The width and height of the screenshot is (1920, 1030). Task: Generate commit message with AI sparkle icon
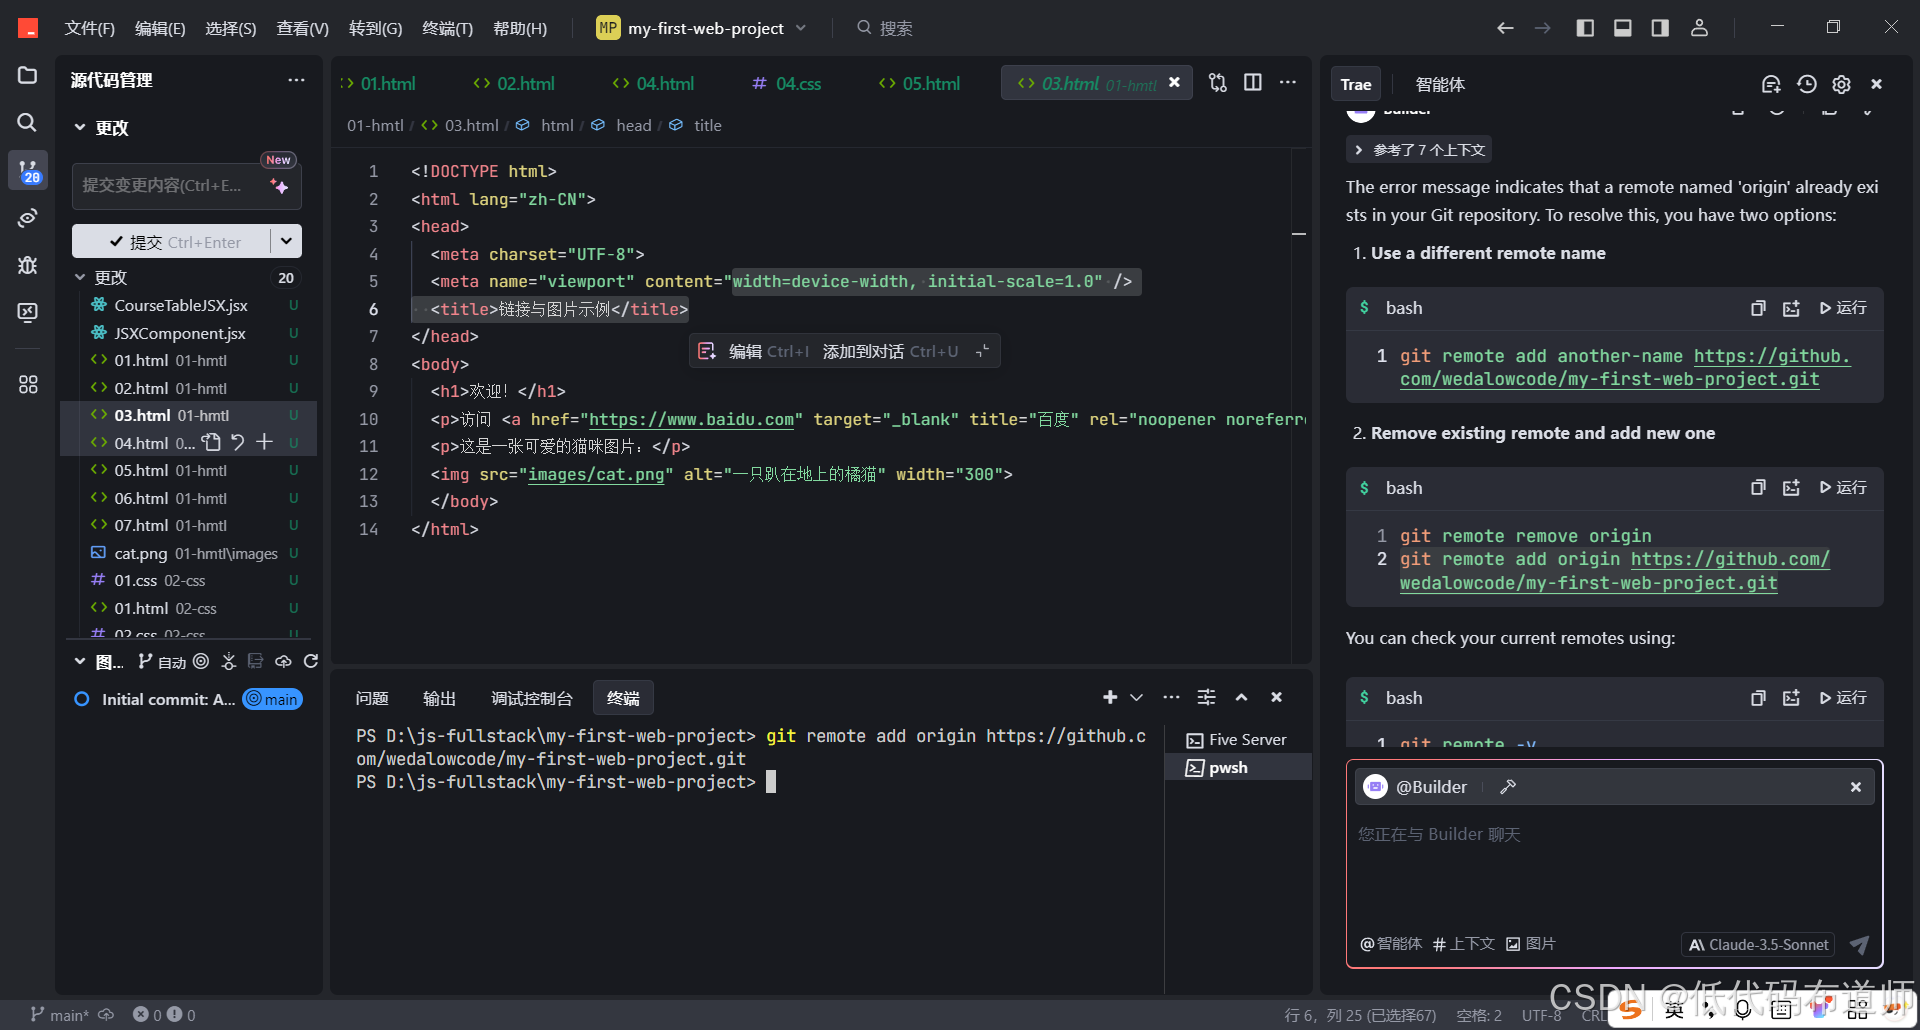tap(279, 186)
